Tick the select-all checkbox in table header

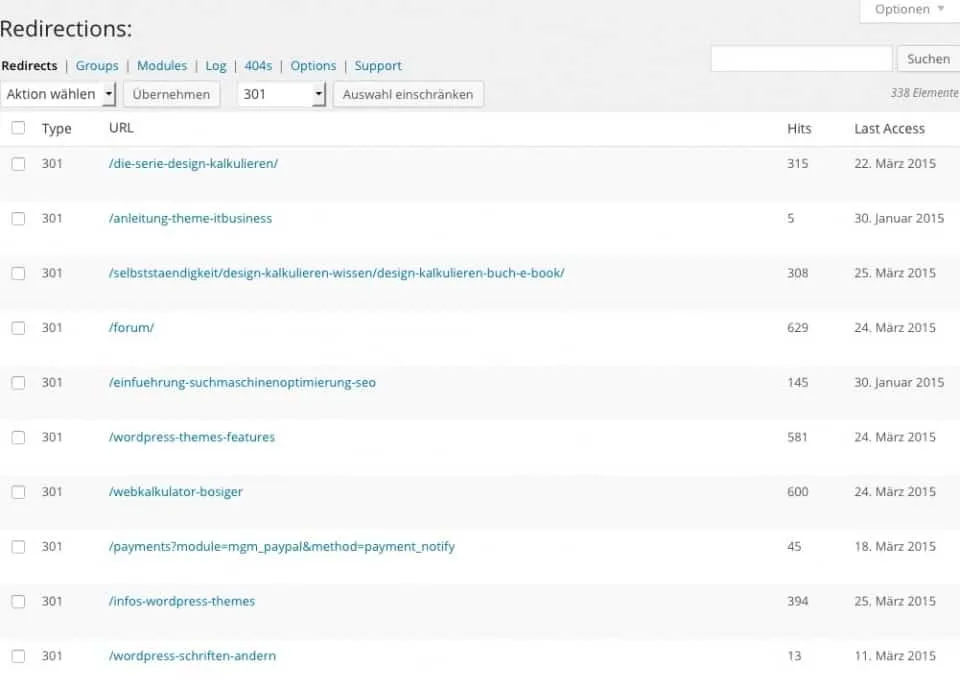[18, 128]
